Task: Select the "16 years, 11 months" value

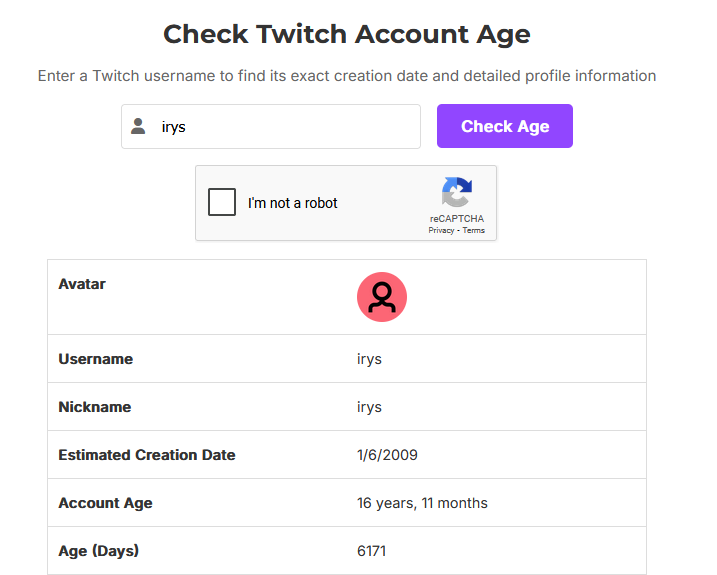Action: [x=422, y=503]
